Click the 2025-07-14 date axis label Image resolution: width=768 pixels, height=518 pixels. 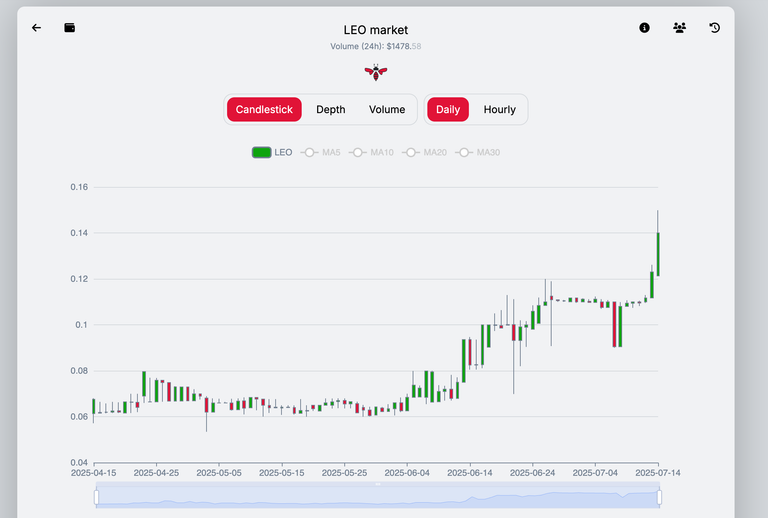pos(658,473)
